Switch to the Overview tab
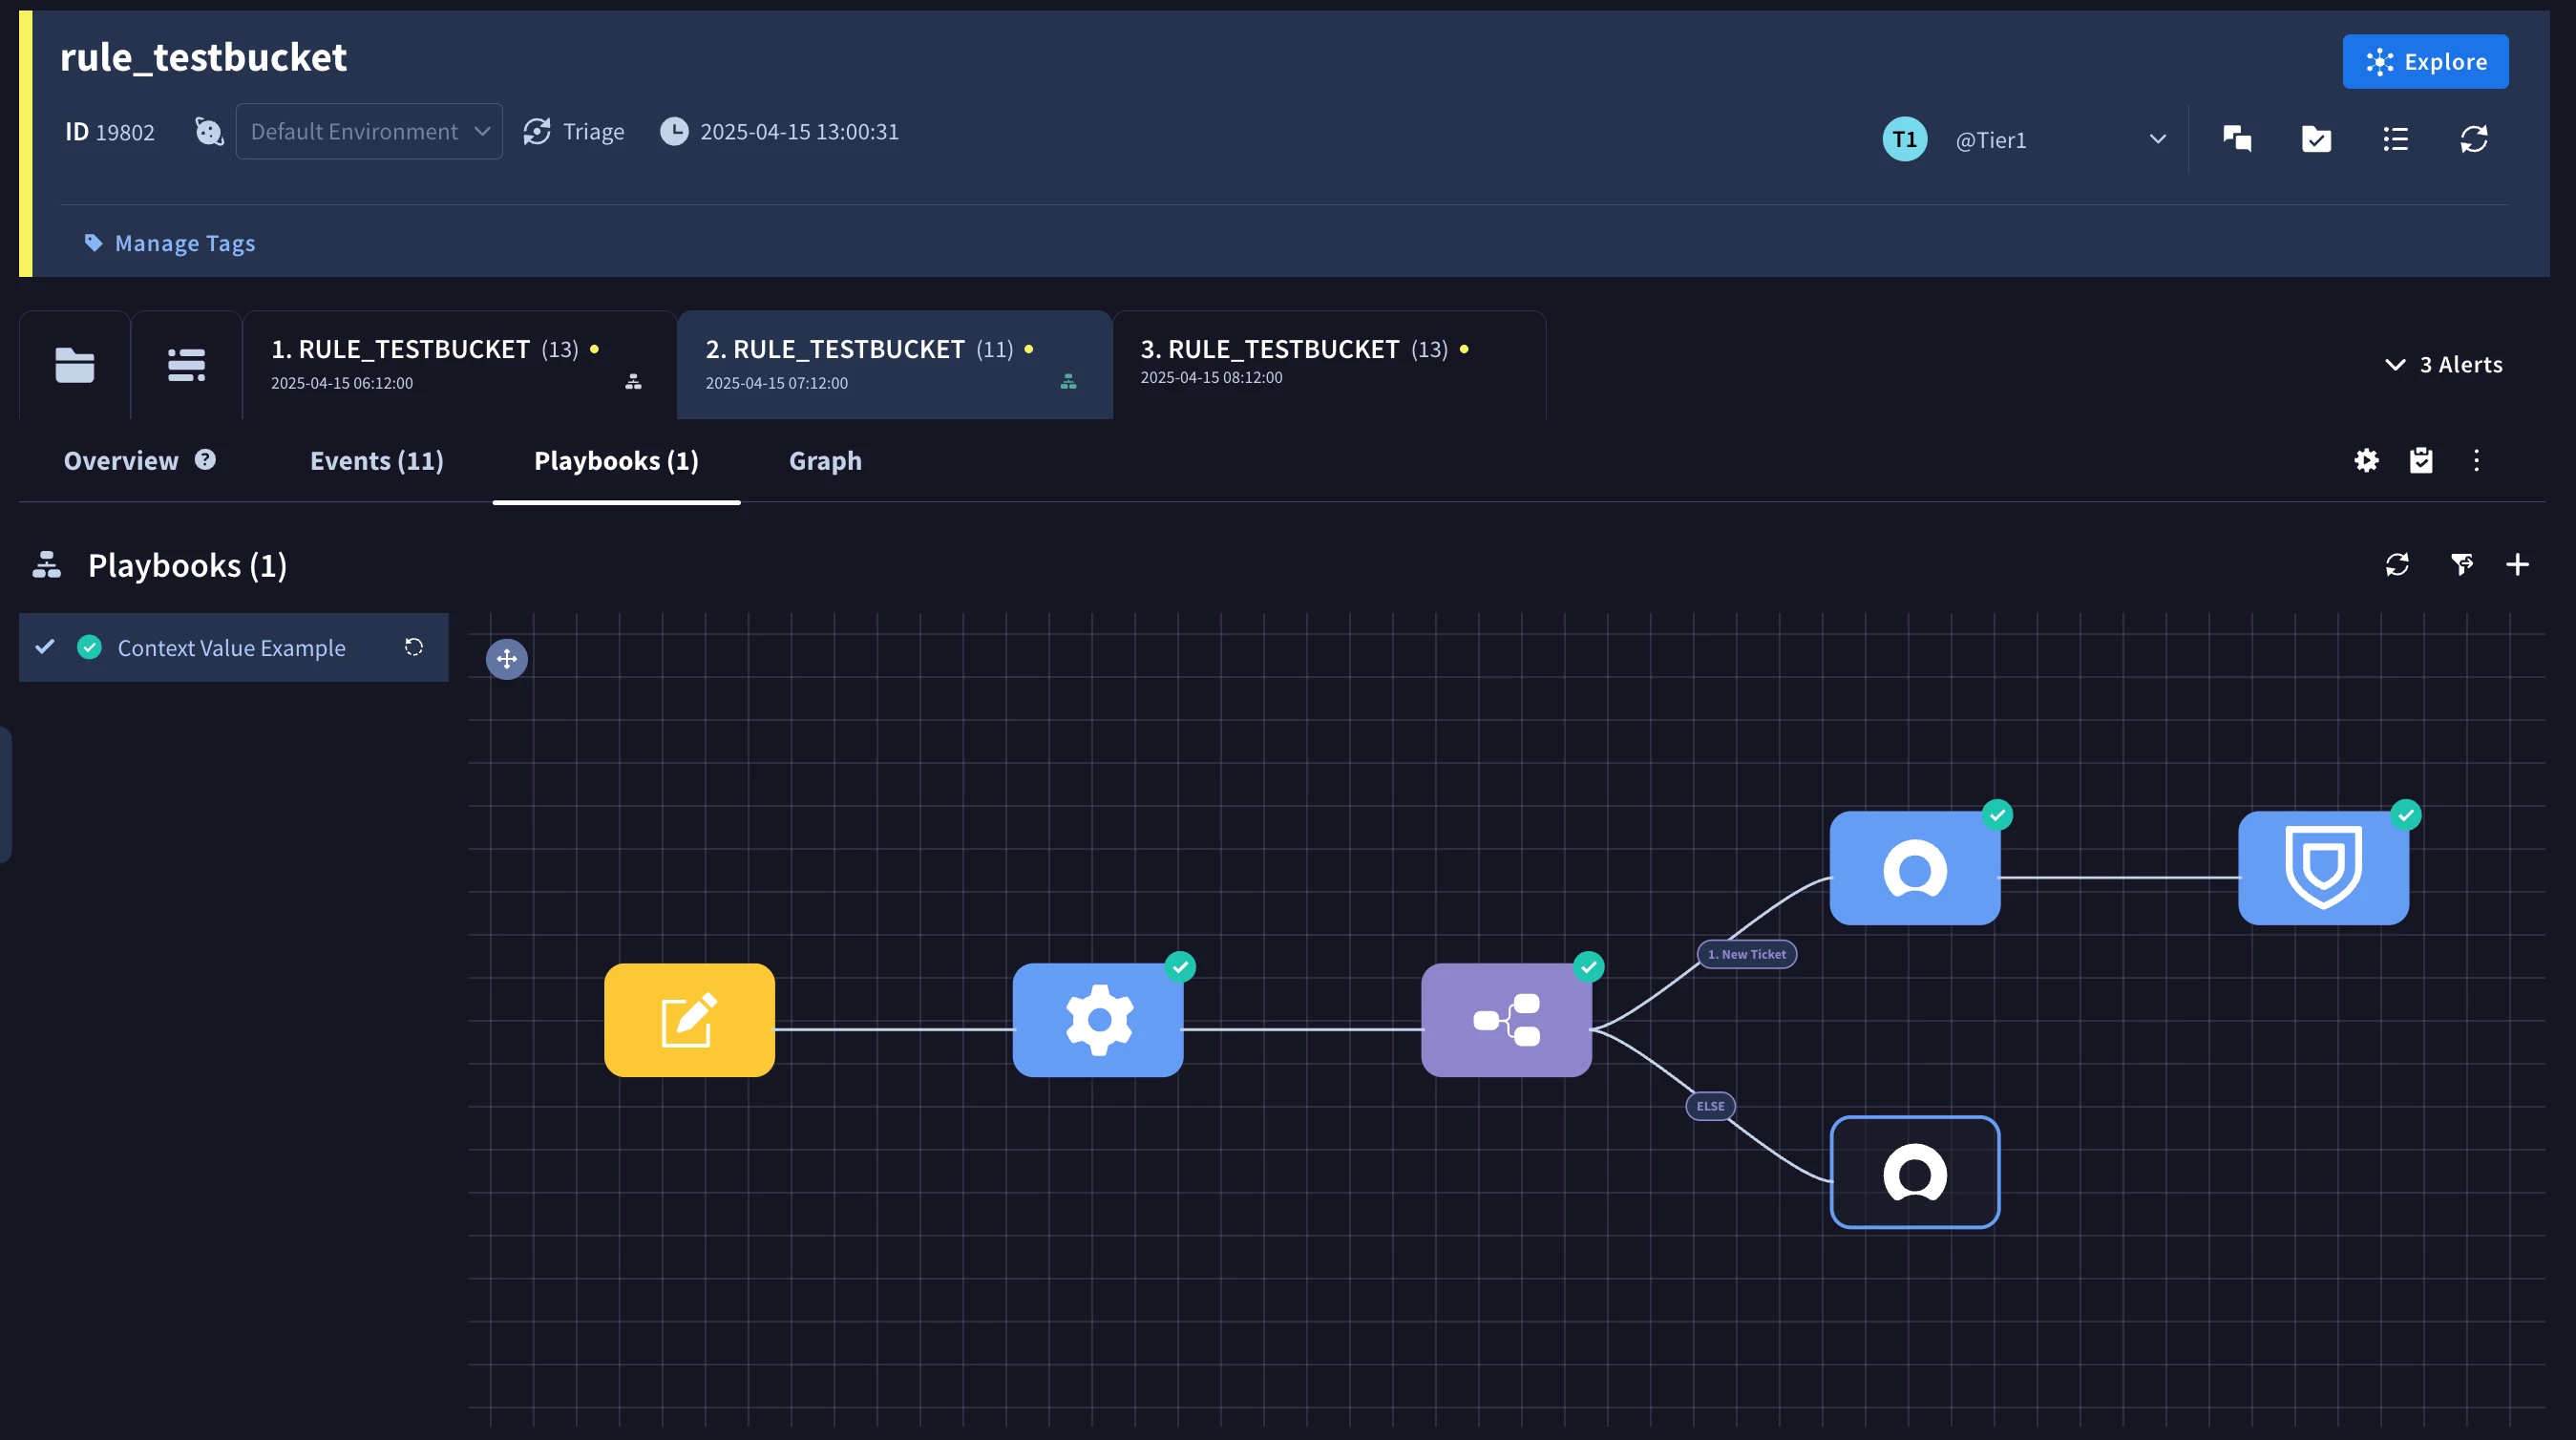 121,460
